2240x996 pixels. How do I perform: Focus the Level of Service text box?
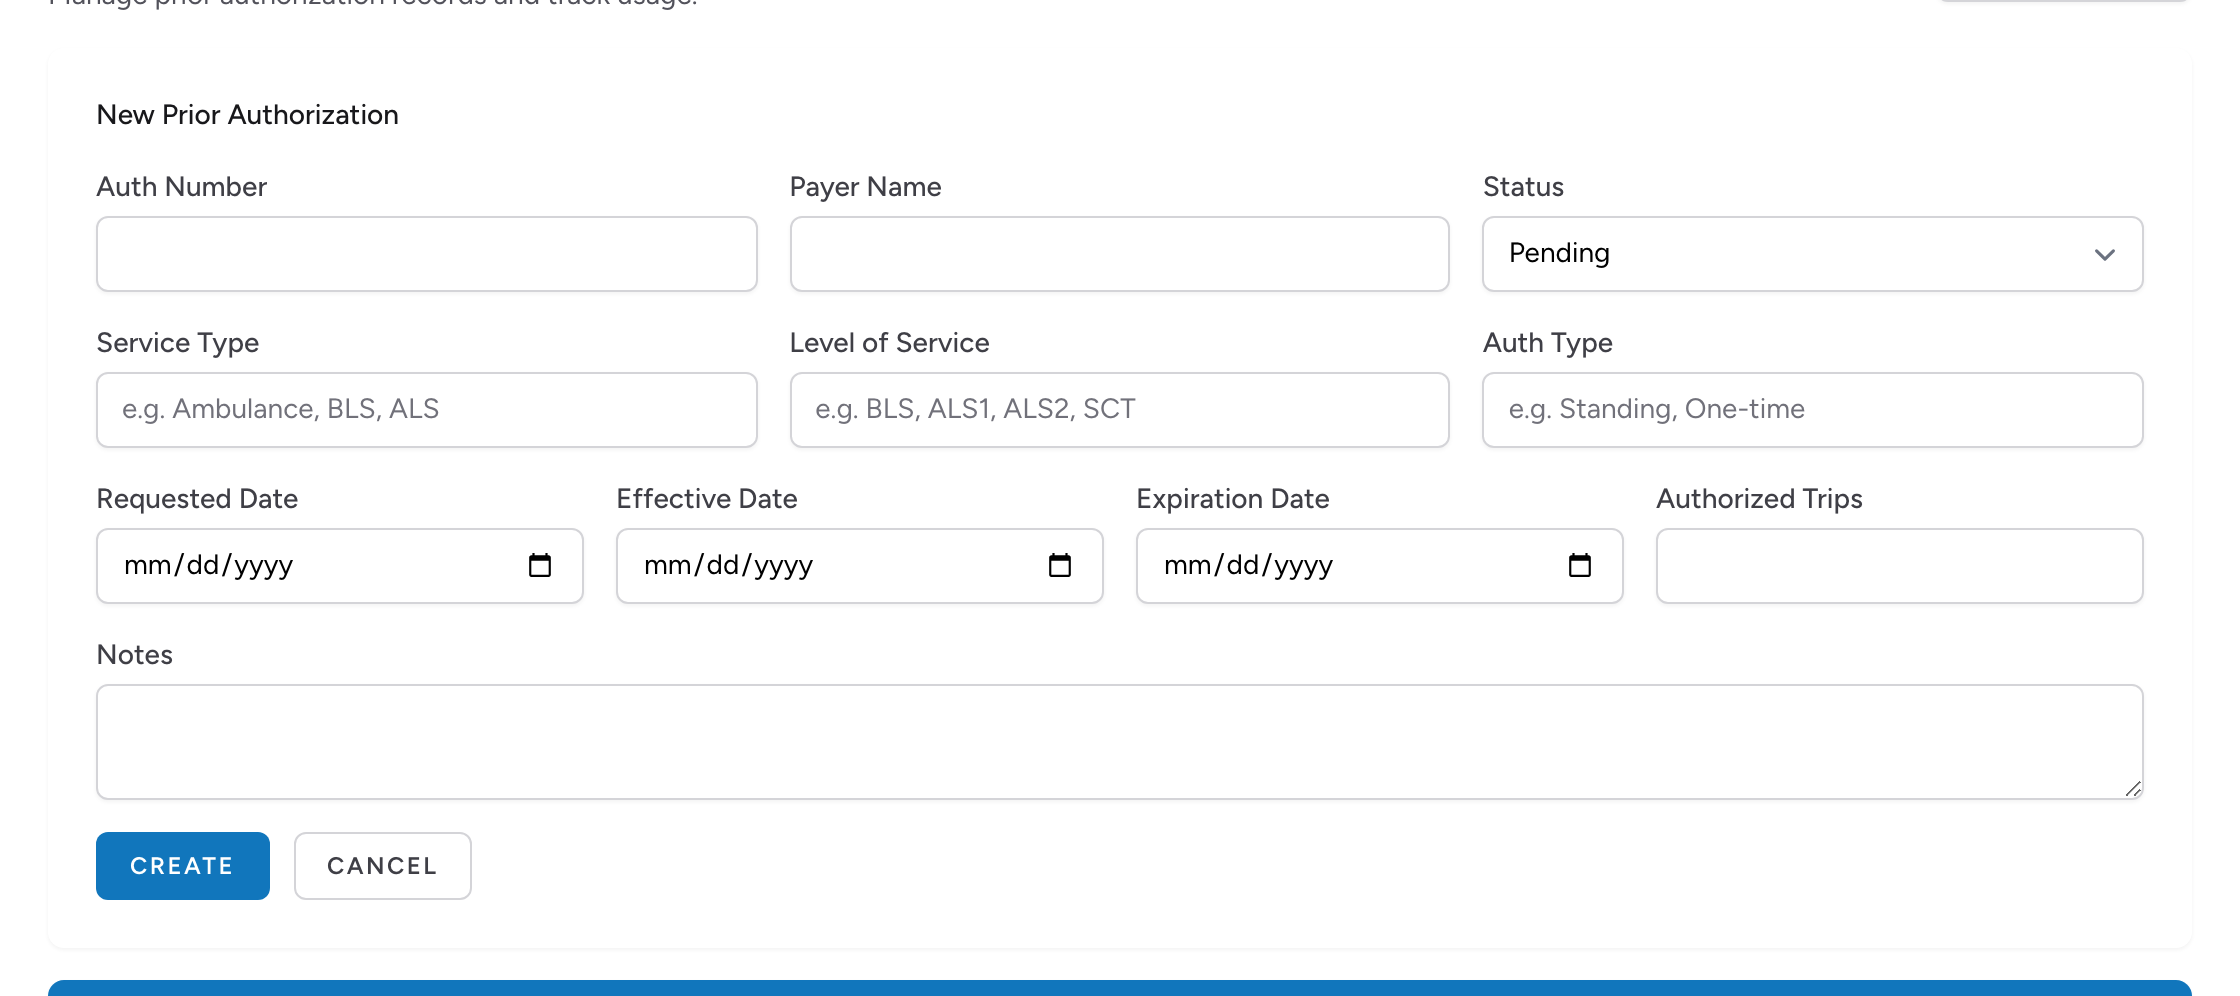point(1119,410)
